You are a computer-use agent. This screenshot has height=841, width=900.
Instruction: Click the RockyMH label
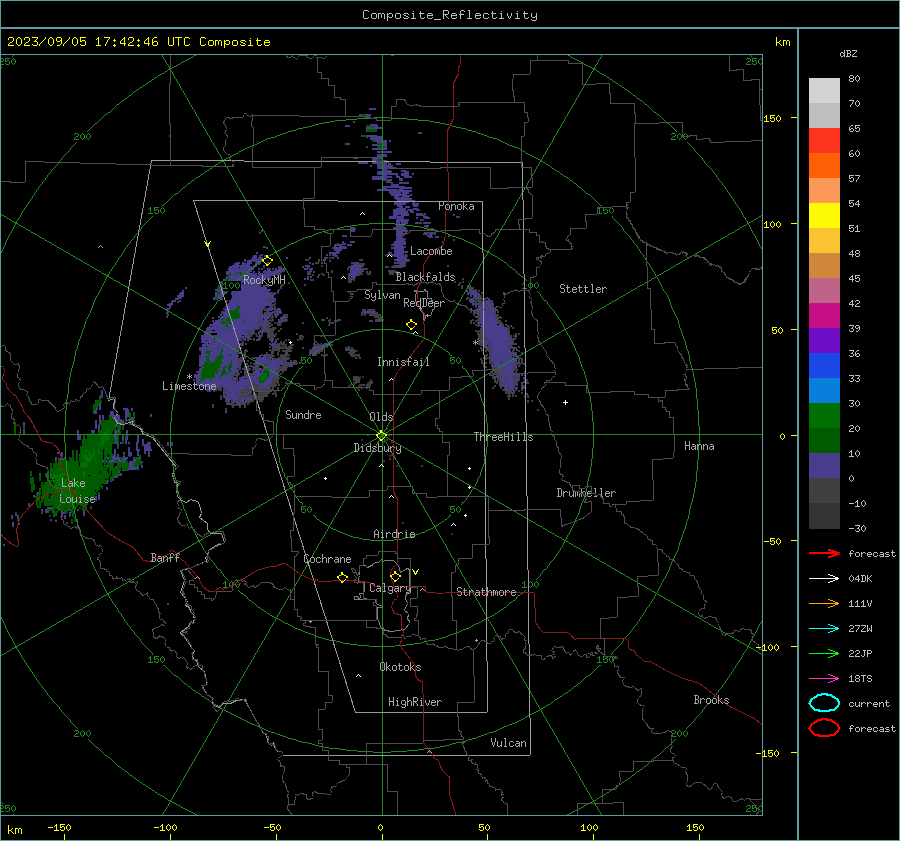pyautogui.click(x=264, y=280)
